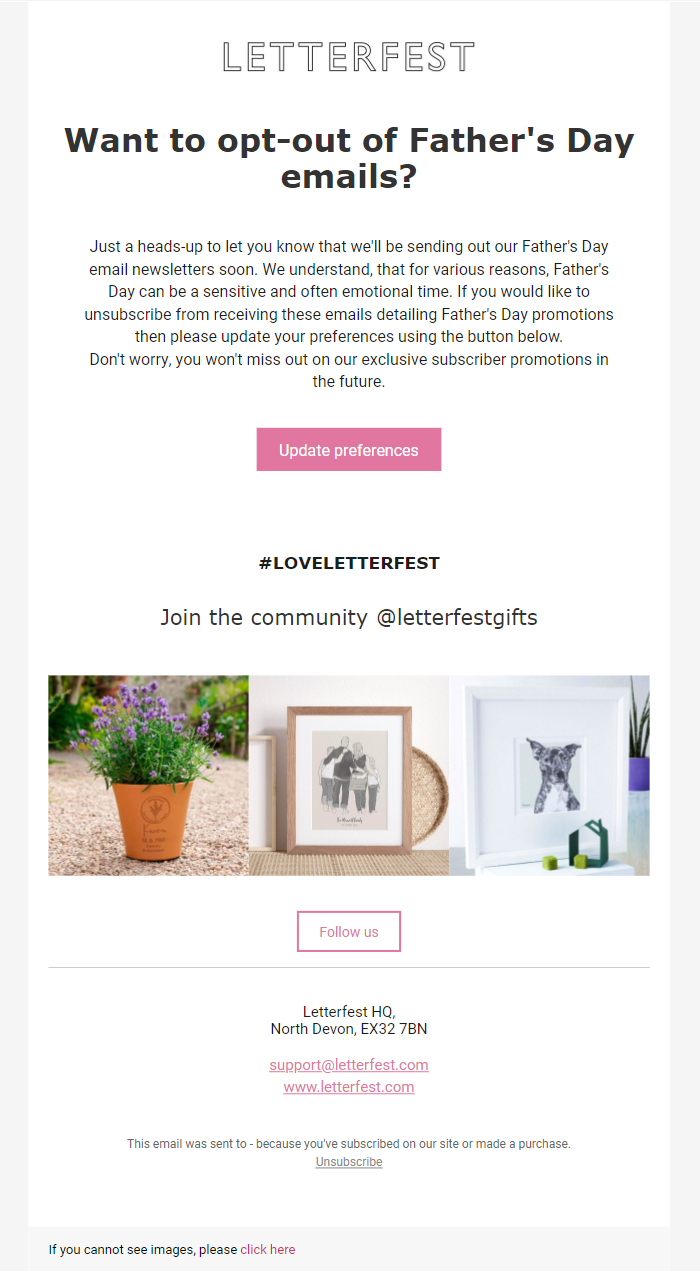Open the support@letterfest.com email link

[x=349, y=1065]
